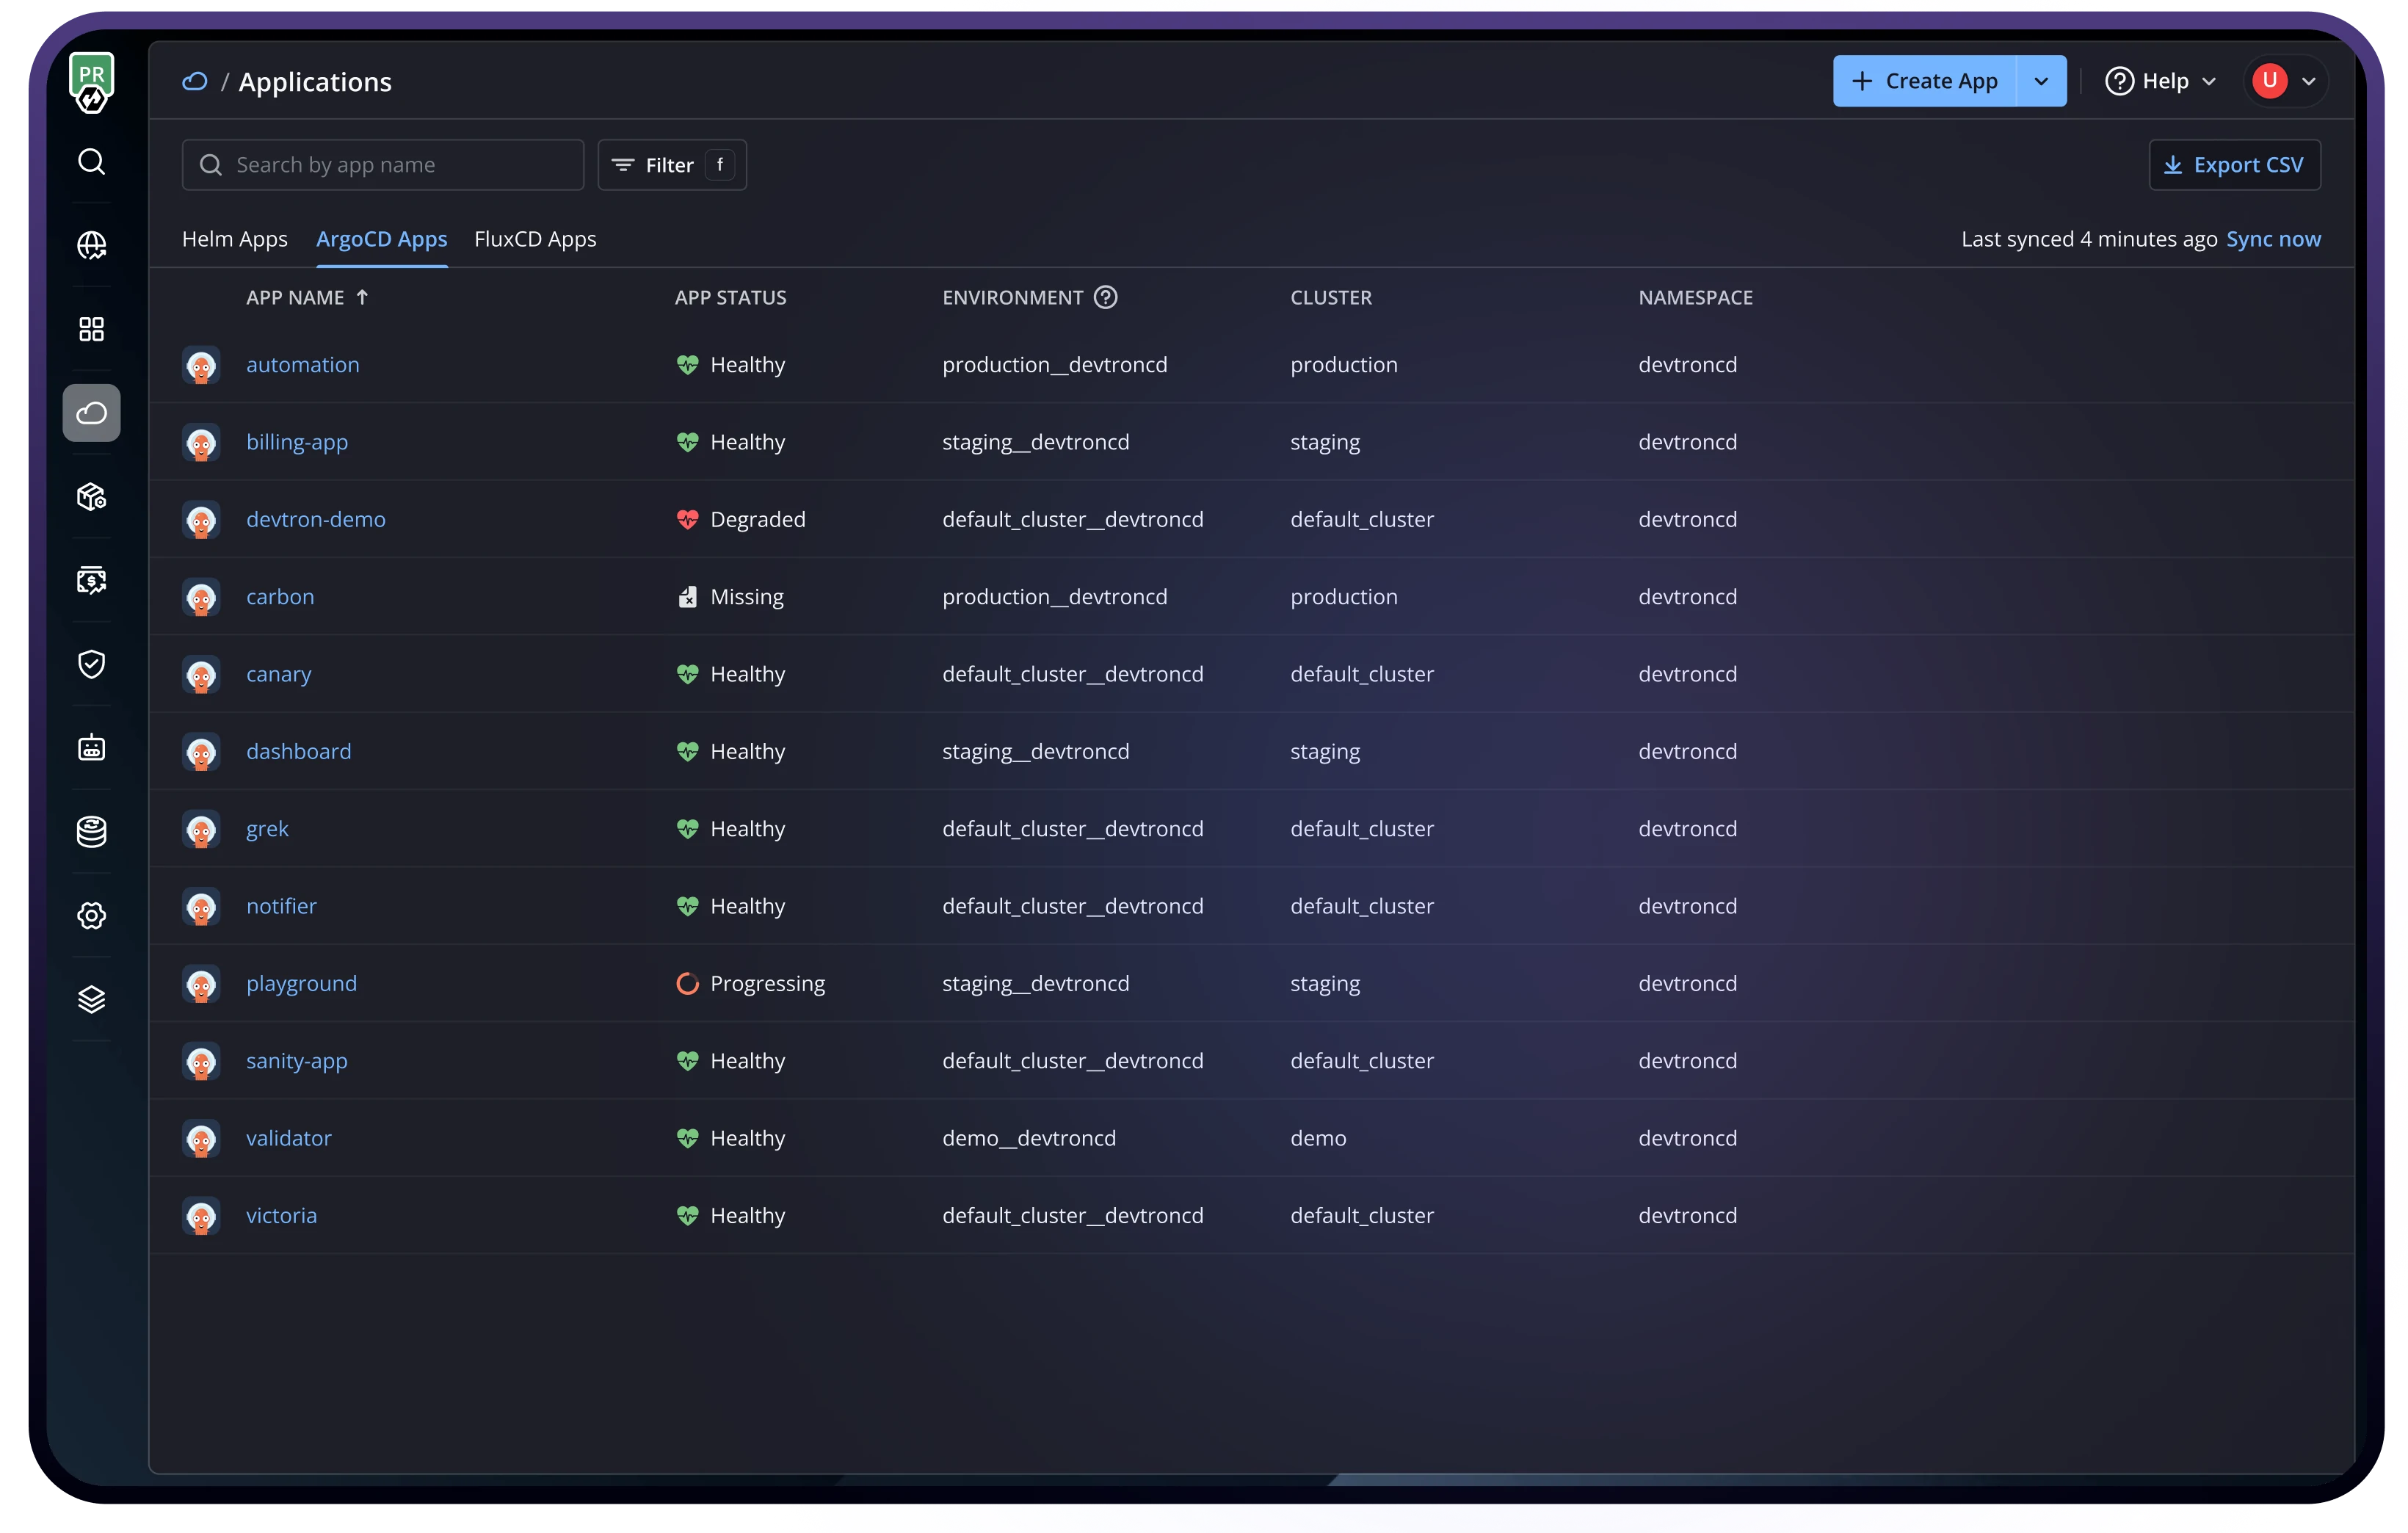Click the search icon in sidebar
The height and width of the screenshot is (1533, 2408).
coord(91,162)
